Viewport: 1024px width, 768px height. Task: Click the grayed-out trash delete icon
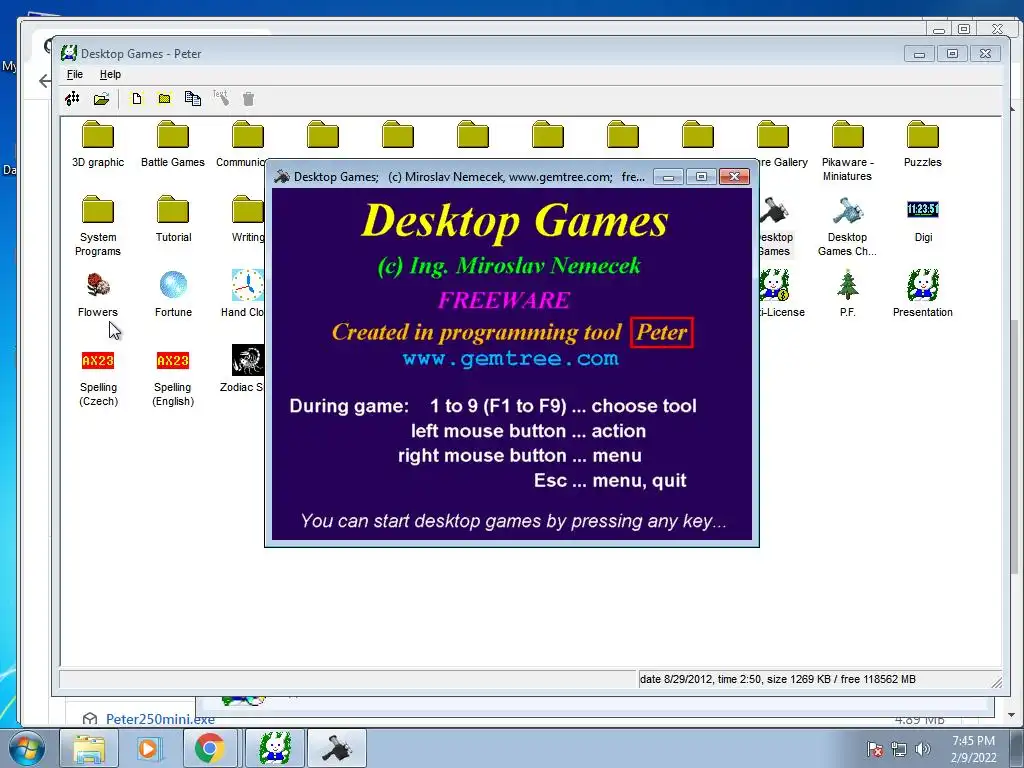(x=248, y=99)
